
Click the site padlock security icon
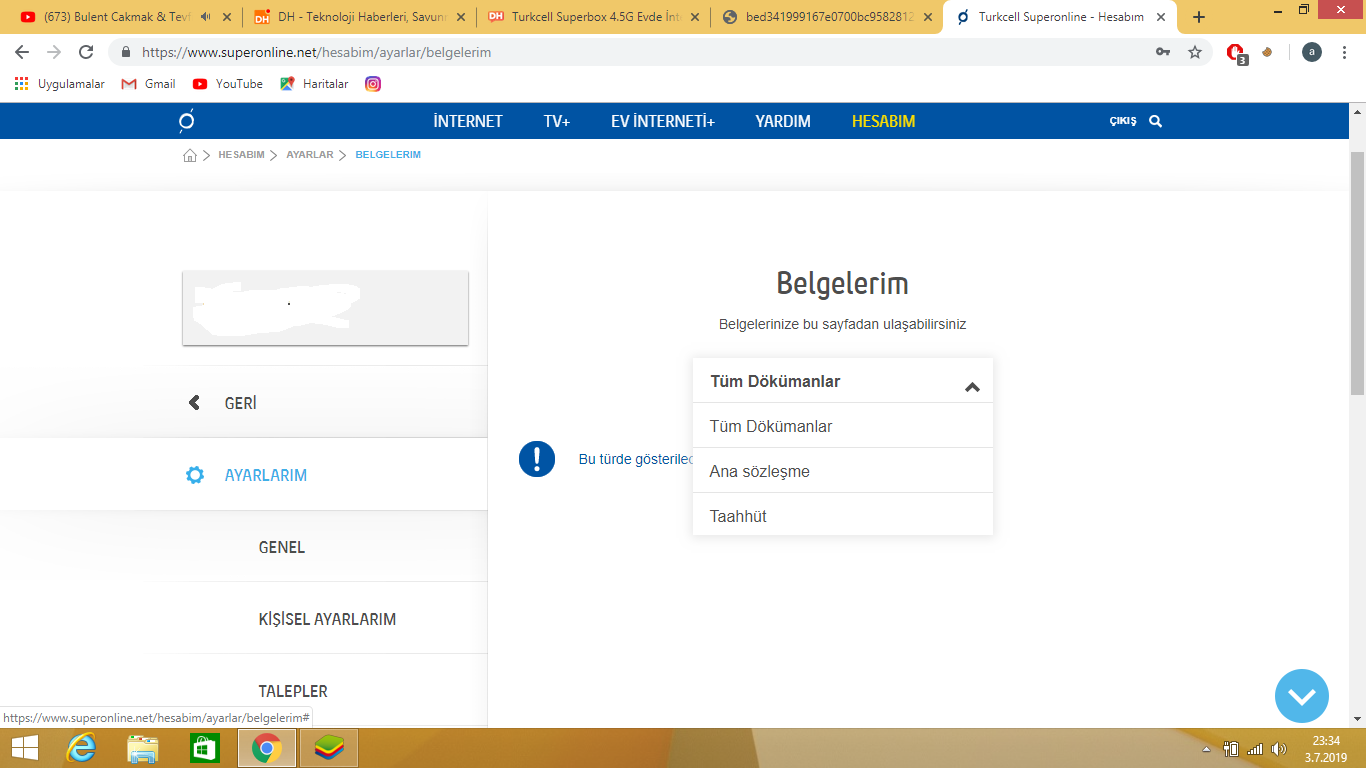click(126, 52)
